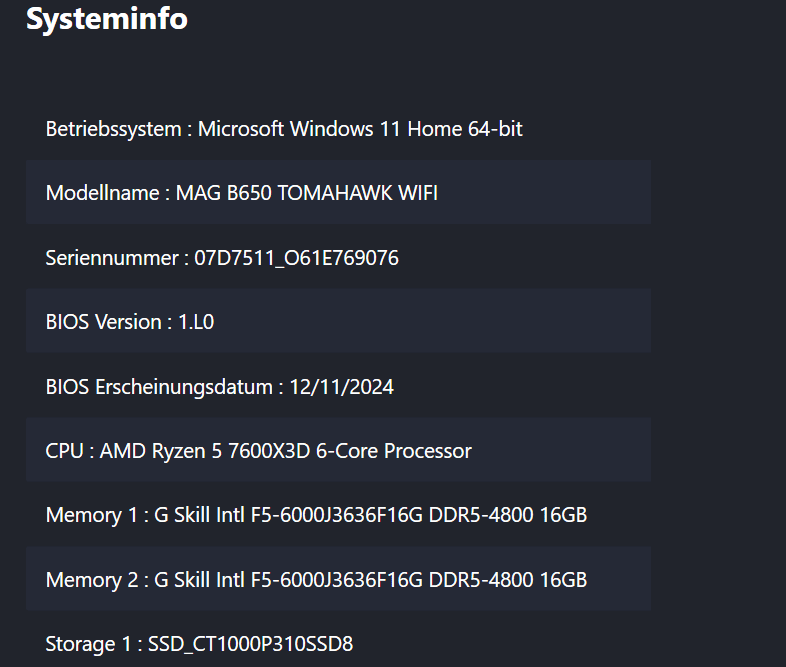Click the SSD_CT1000P310SSD8 storage value
This screenshot has width=786, height=667.
pos(250,644)
